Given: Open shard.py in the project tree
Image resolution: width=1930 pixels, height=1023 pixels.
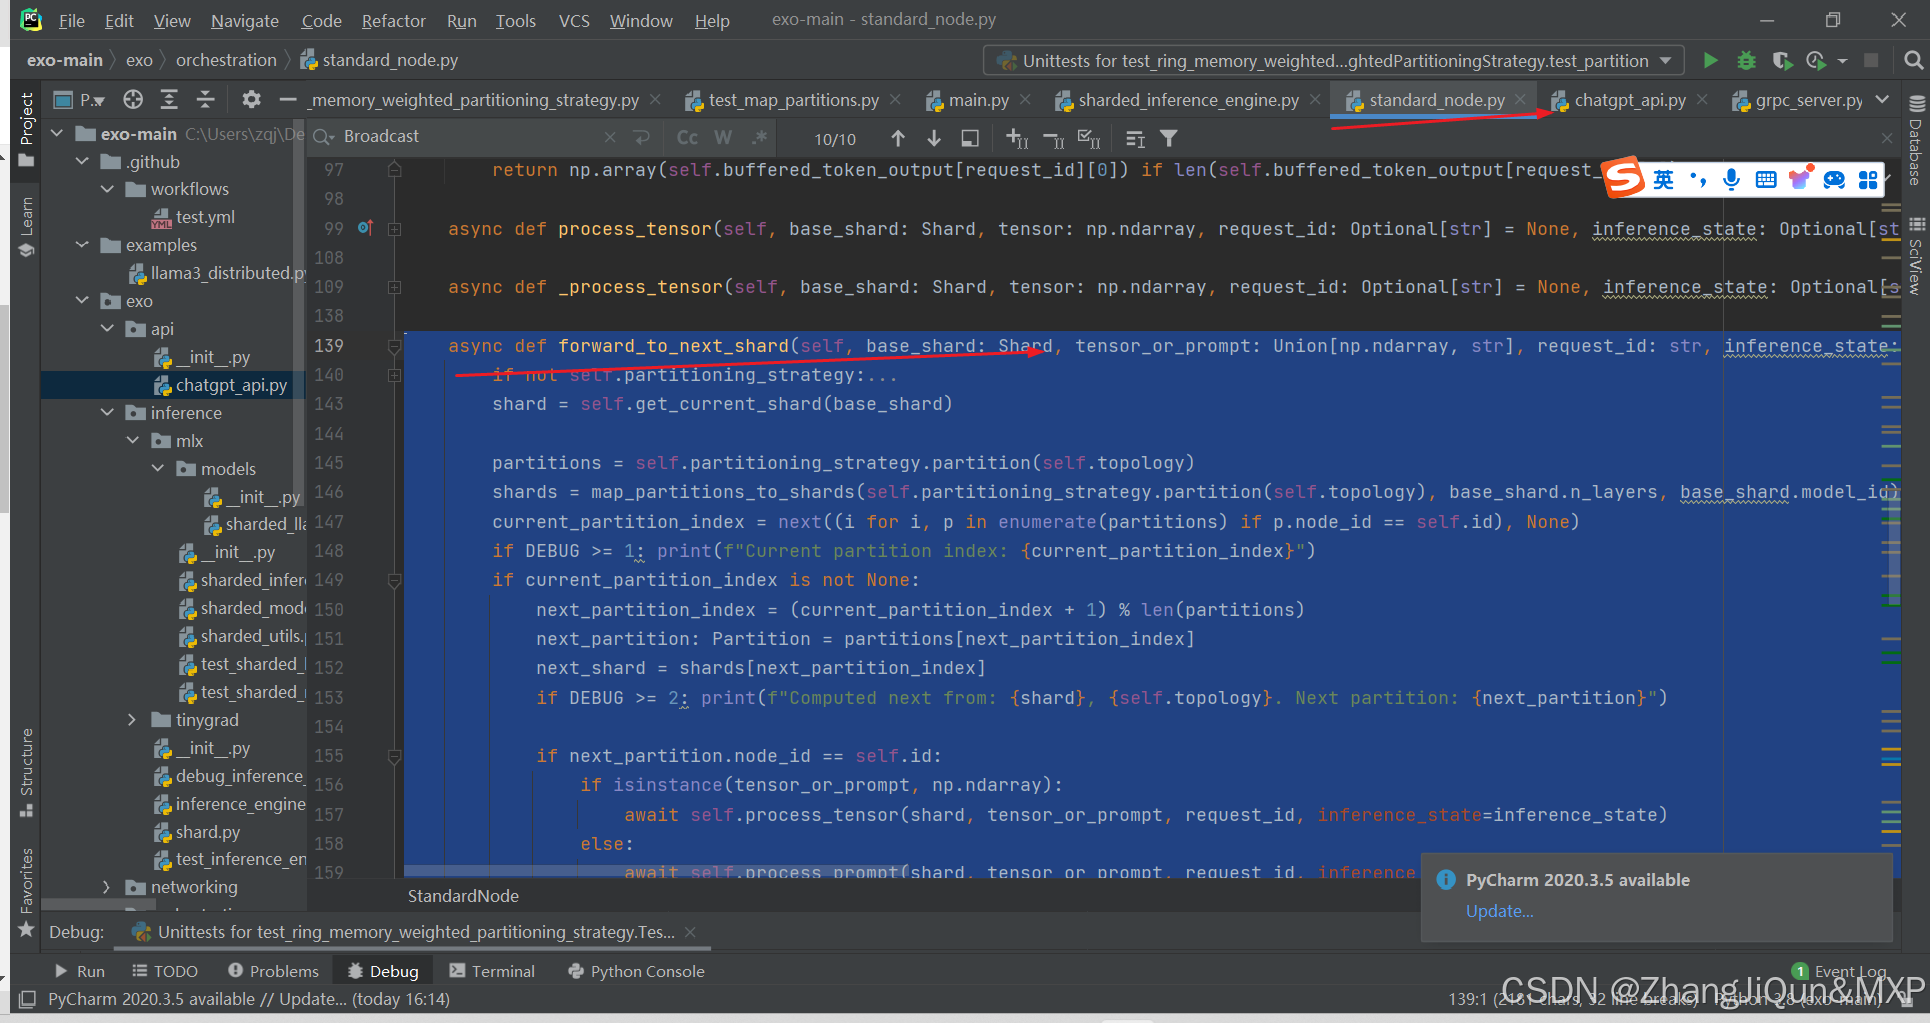Looking at the screenshot, I should tap(207, 832).
